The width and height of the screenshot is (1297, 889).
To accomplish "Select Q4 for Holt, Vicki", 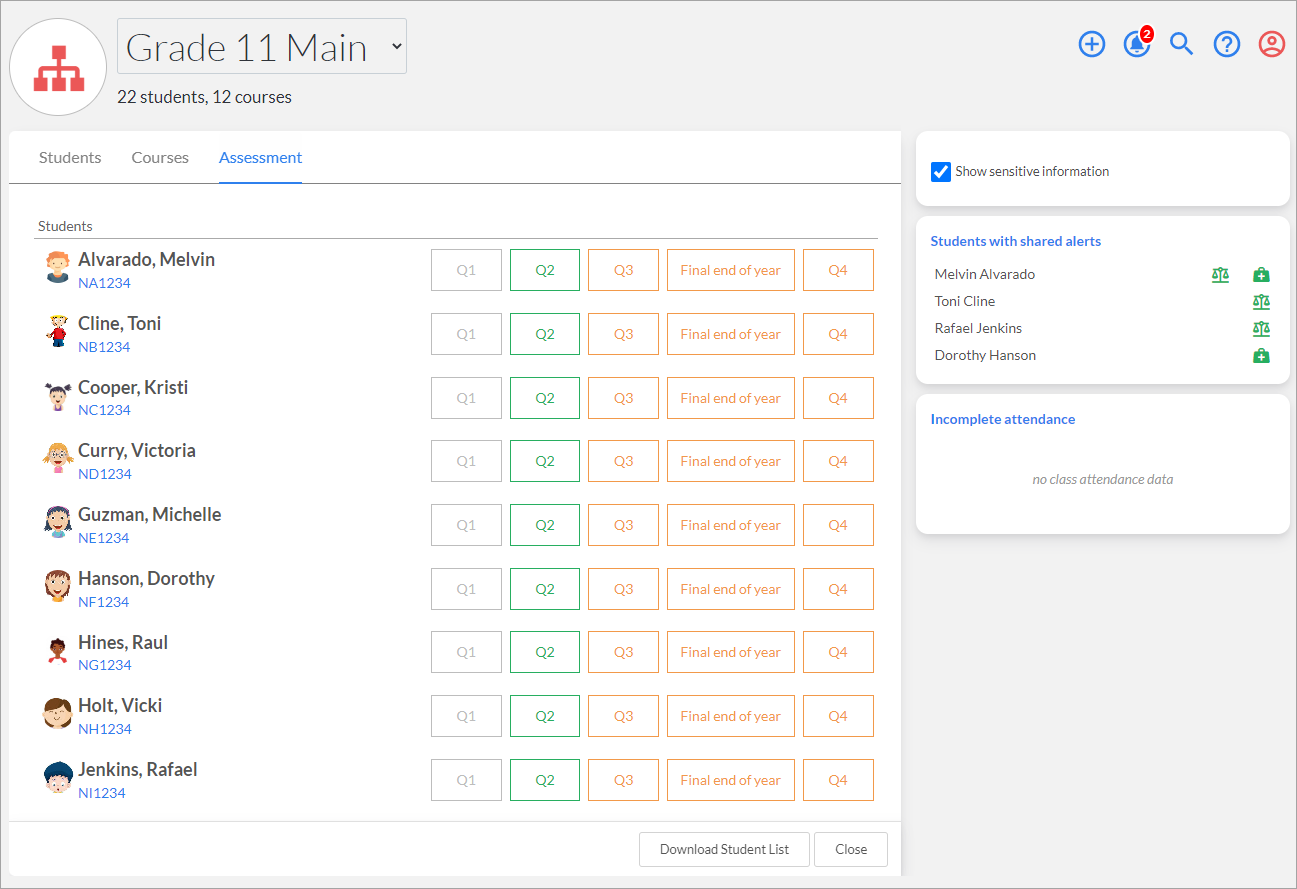I will point(838,716).
